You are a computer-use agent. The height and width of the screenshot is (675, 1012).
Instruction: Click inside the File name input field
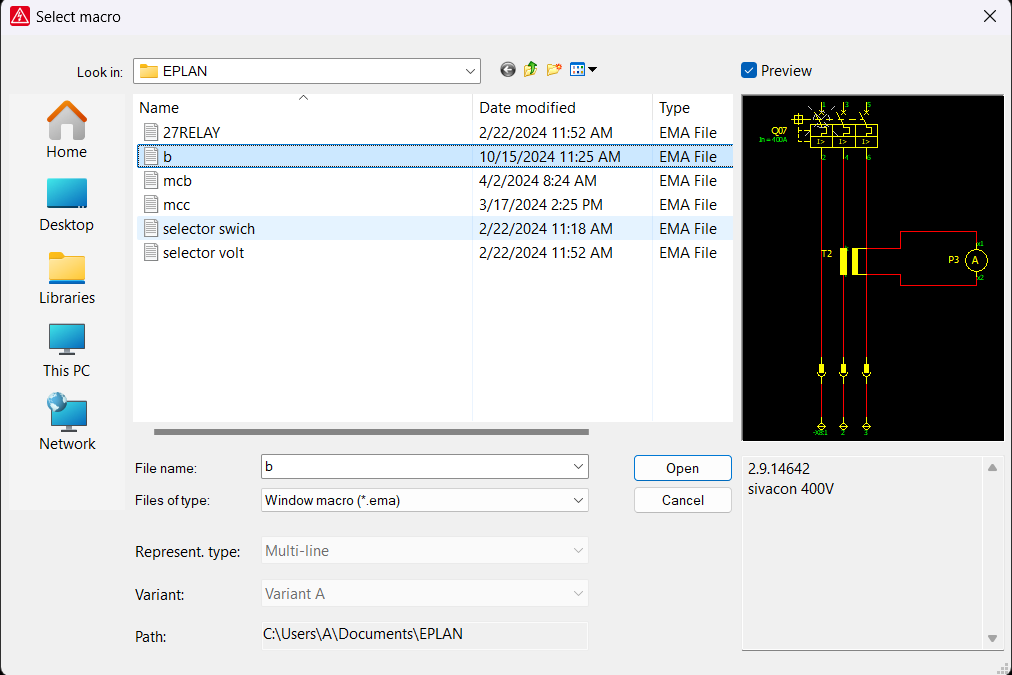click(x=416, y=467)
